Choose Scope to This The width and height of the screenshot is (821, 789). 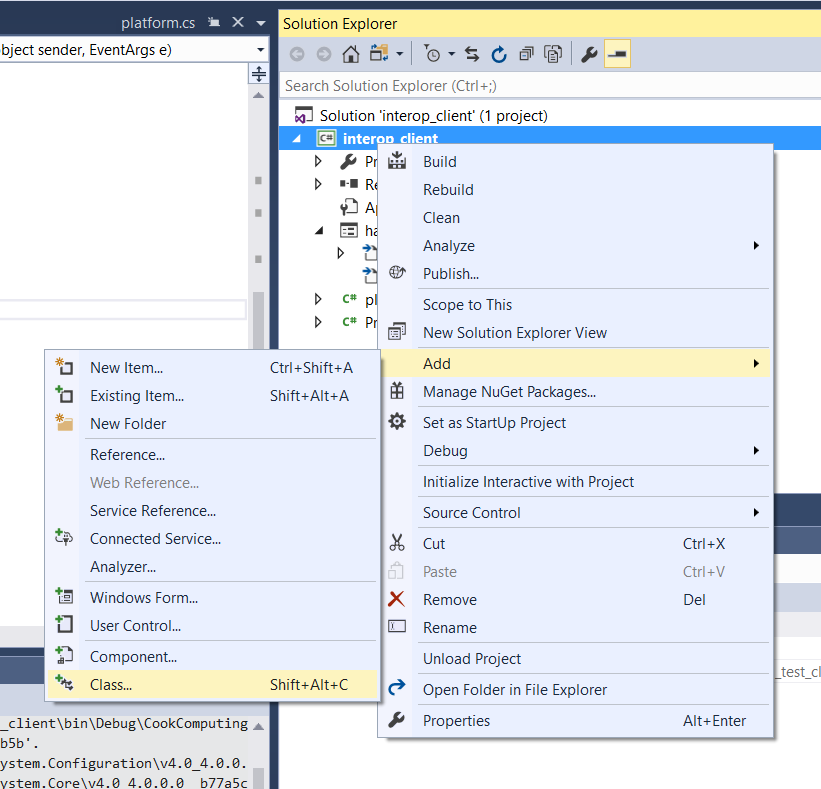(x=575, y=305)
